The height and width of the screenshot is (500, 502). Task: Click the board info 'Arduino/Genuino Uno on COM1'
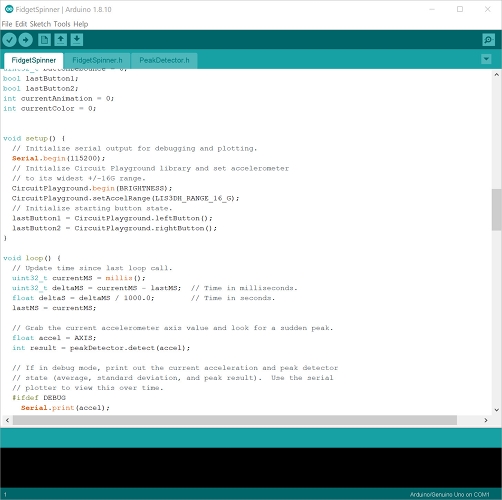point(449,494)
